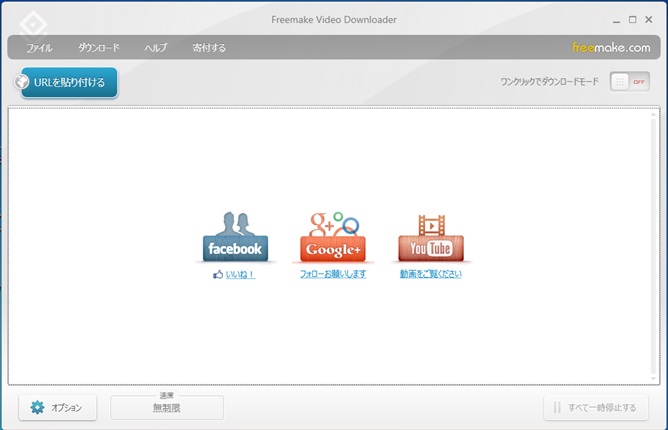Image resolution: width=668 pixels, height=430 pixels.
Task: Maximize the Freemake Video Downloader window
Action: point(633,20)
